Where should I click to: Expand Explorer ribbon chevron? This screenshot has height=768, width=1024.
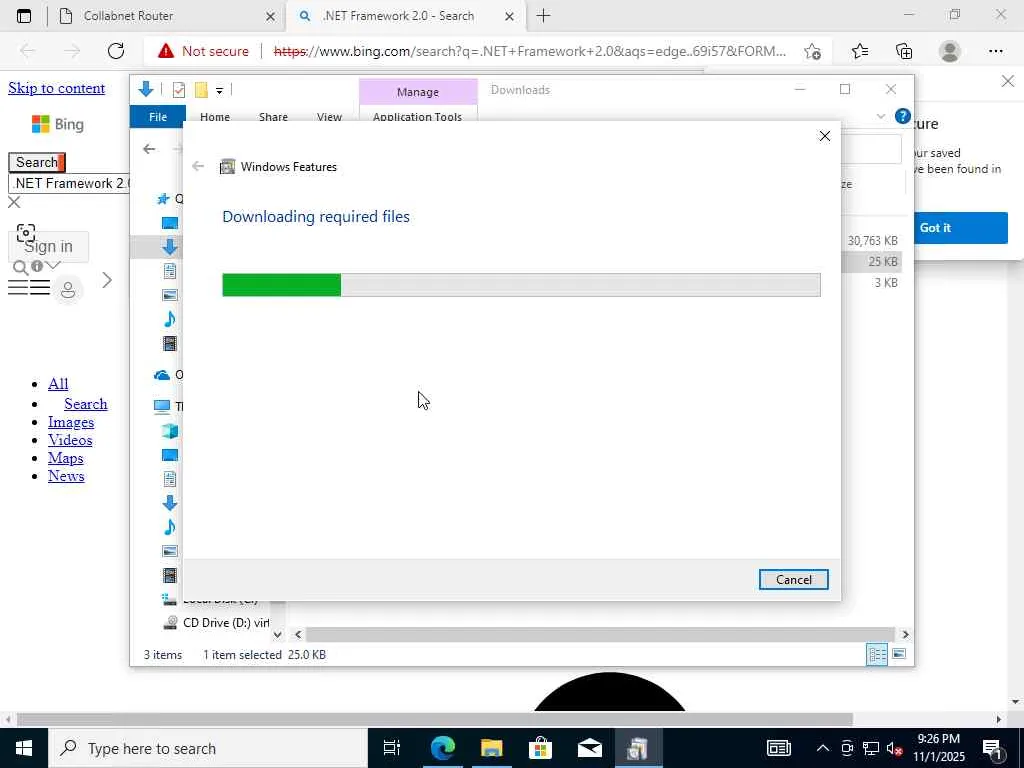coord(880,116)
